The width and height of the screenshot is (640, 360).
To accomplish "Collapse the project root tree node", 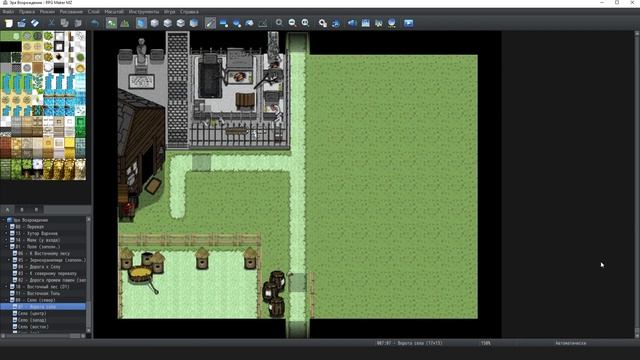I will coord(4,220).
